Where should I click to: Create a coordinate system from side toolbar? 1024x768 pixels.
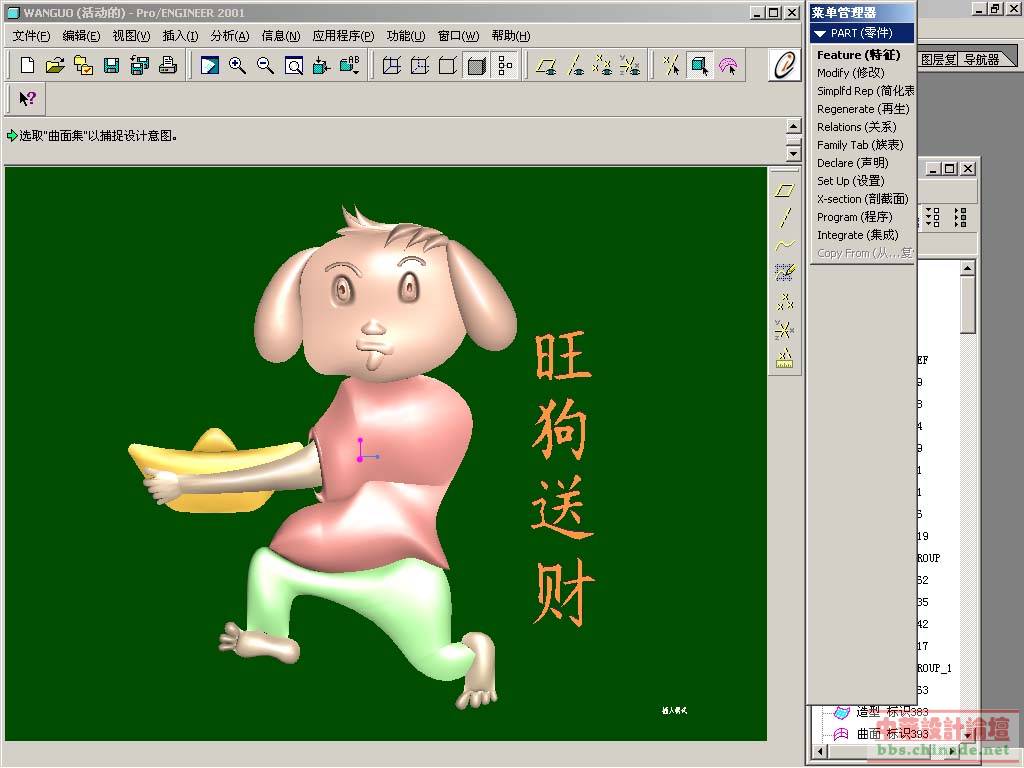(x=784, y=329)
